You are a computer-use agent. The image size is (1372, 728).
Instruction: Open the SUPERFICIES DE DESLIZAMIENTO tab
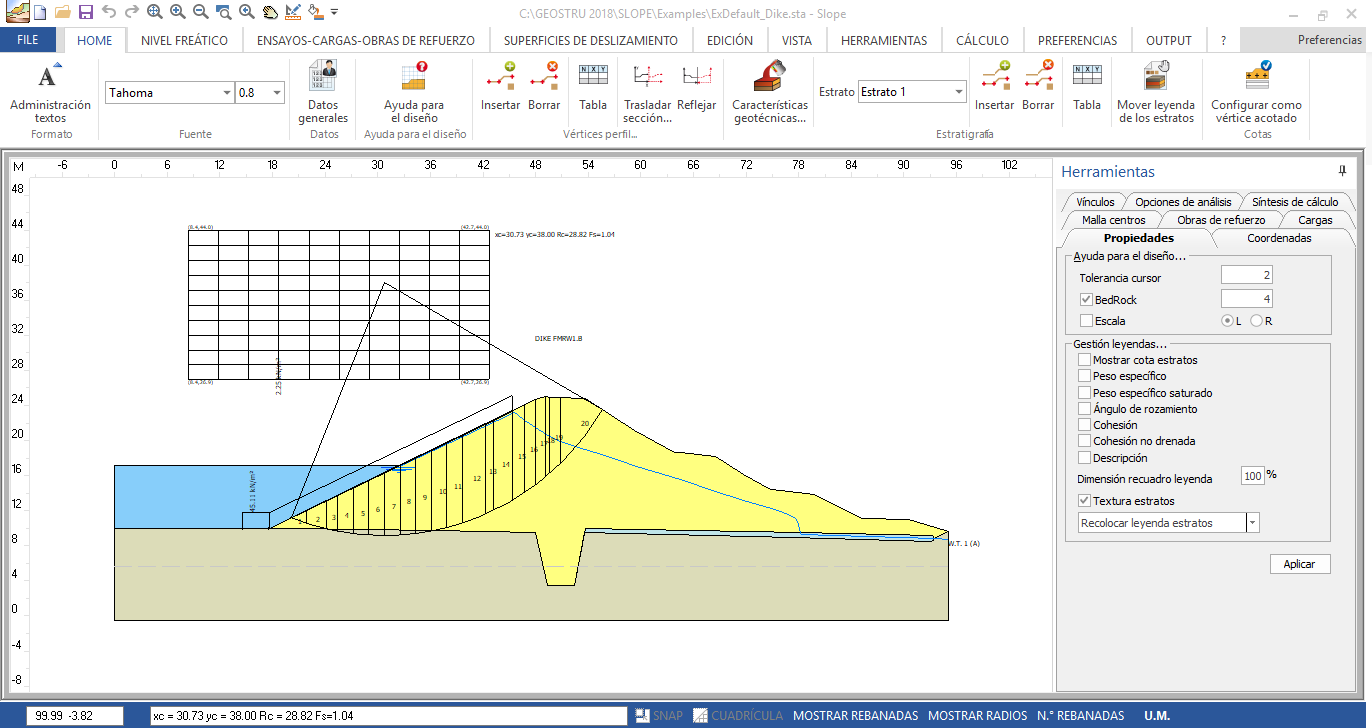pyautogui.click(x=591, y=41)
